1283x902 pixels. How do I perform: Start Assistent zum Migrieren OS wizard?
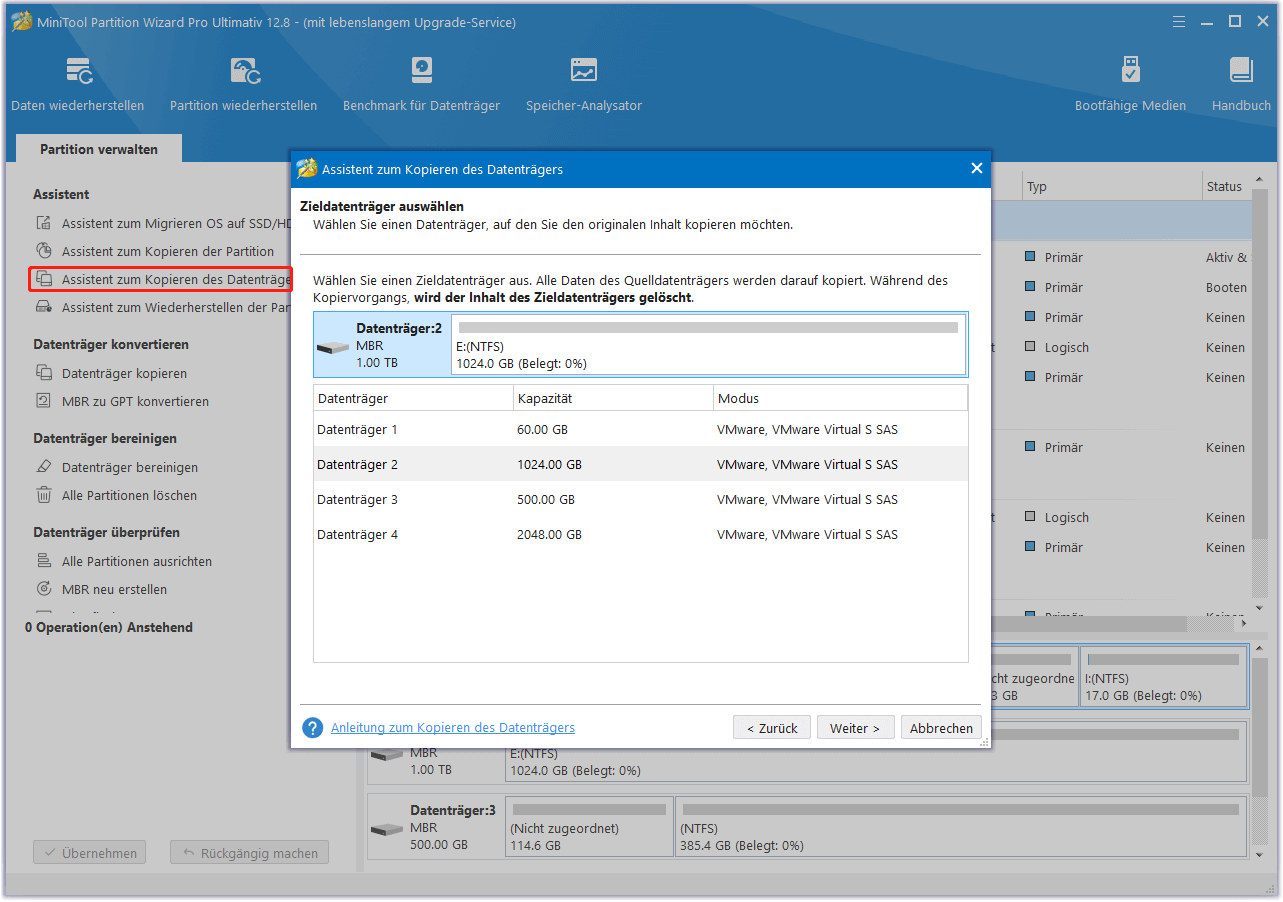coord(162,224)
